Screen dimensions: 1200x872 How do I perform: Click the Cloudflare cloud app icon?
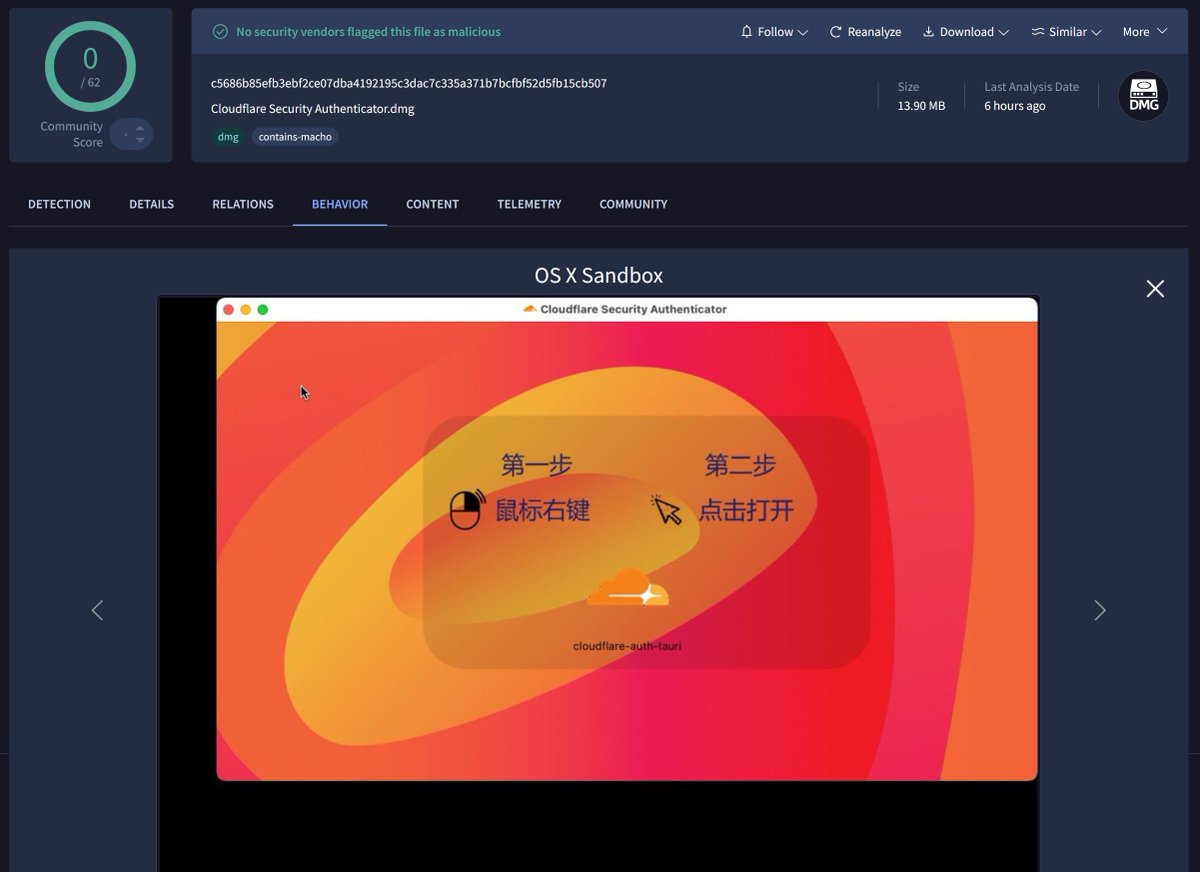coord(628,588)
